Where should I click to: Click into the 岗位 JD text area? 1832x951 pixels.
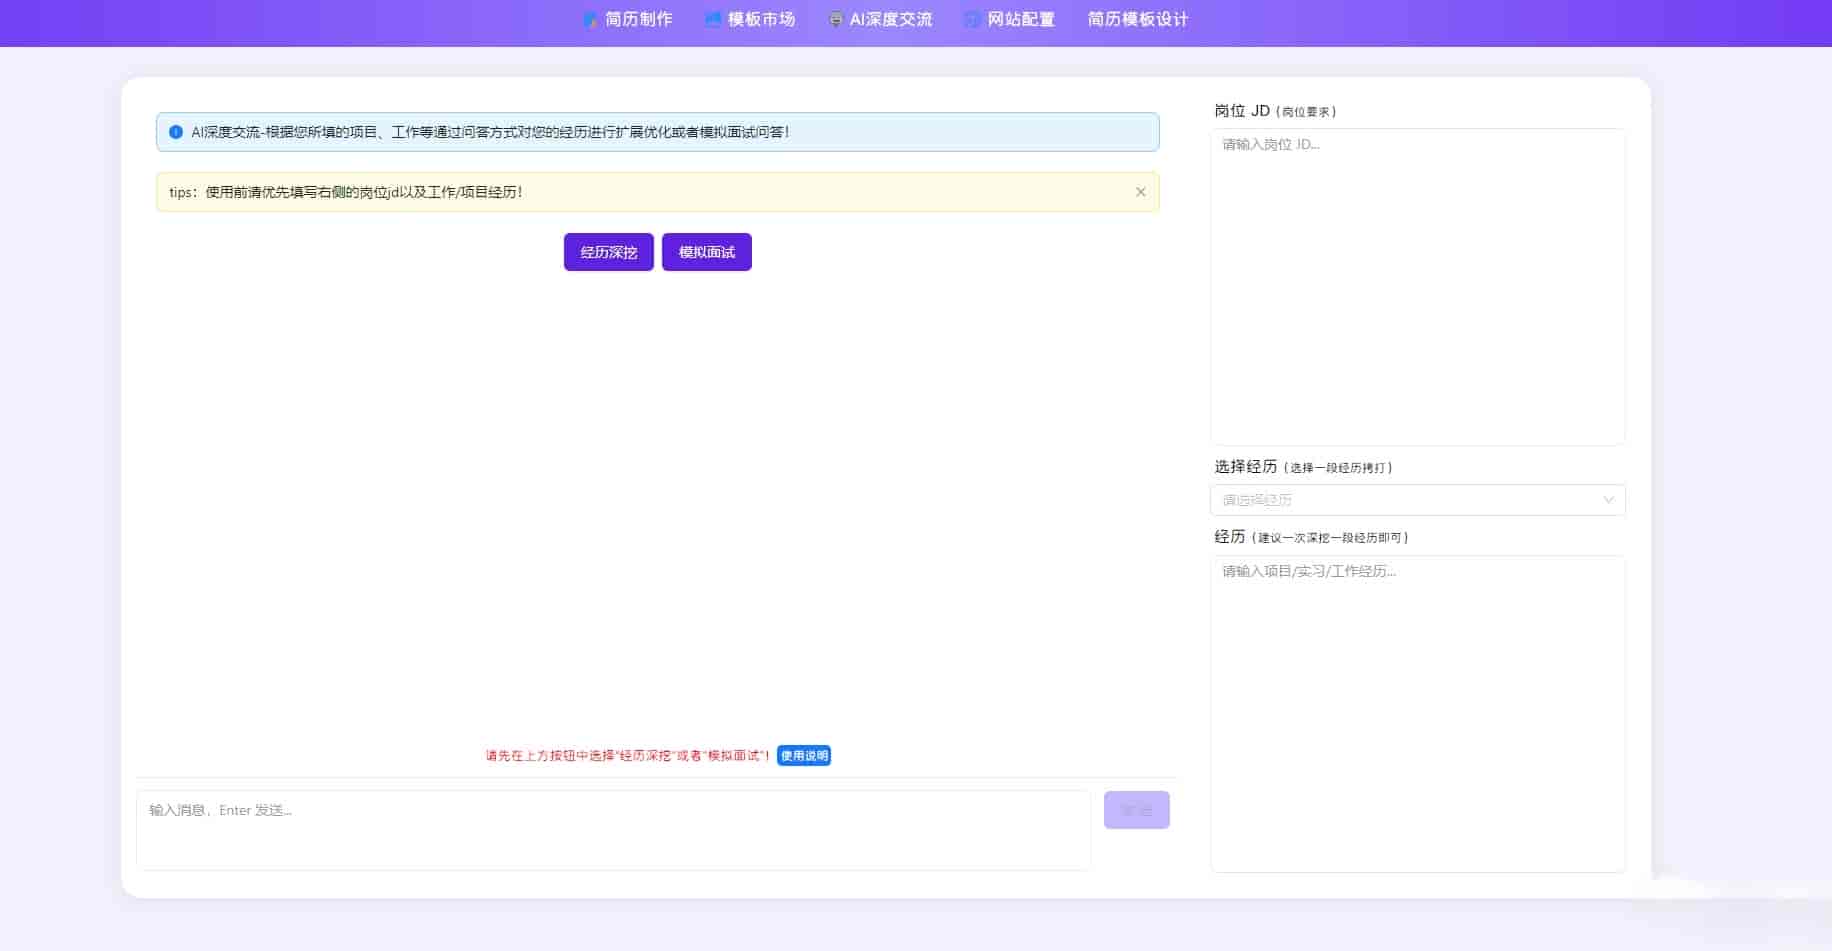[1417, 286]
